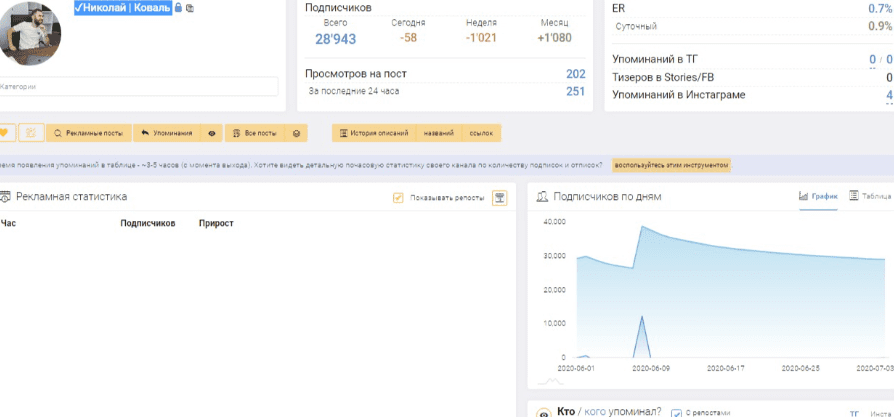This screenshot has width=894, height=417.
Task: Click the icon button beside Показывать репосты
Action: [x=499, y=198]
